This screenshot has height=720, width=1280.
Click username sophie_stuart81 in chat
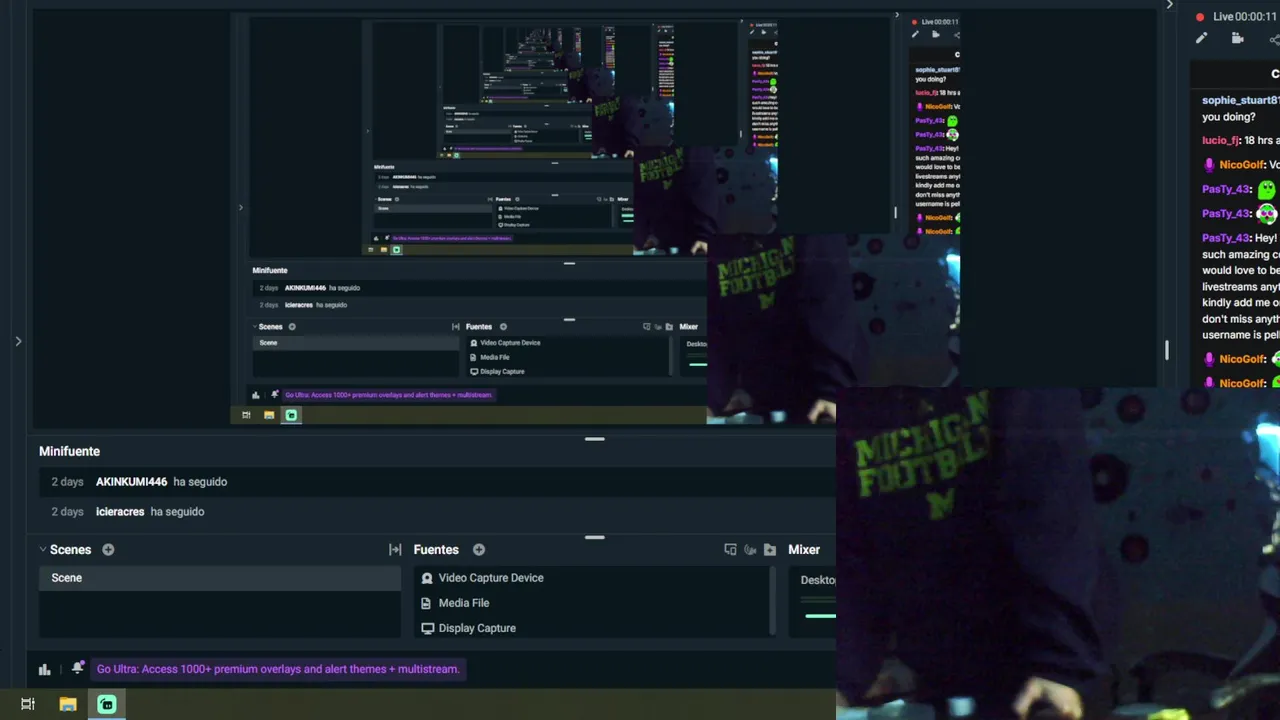1240,100
